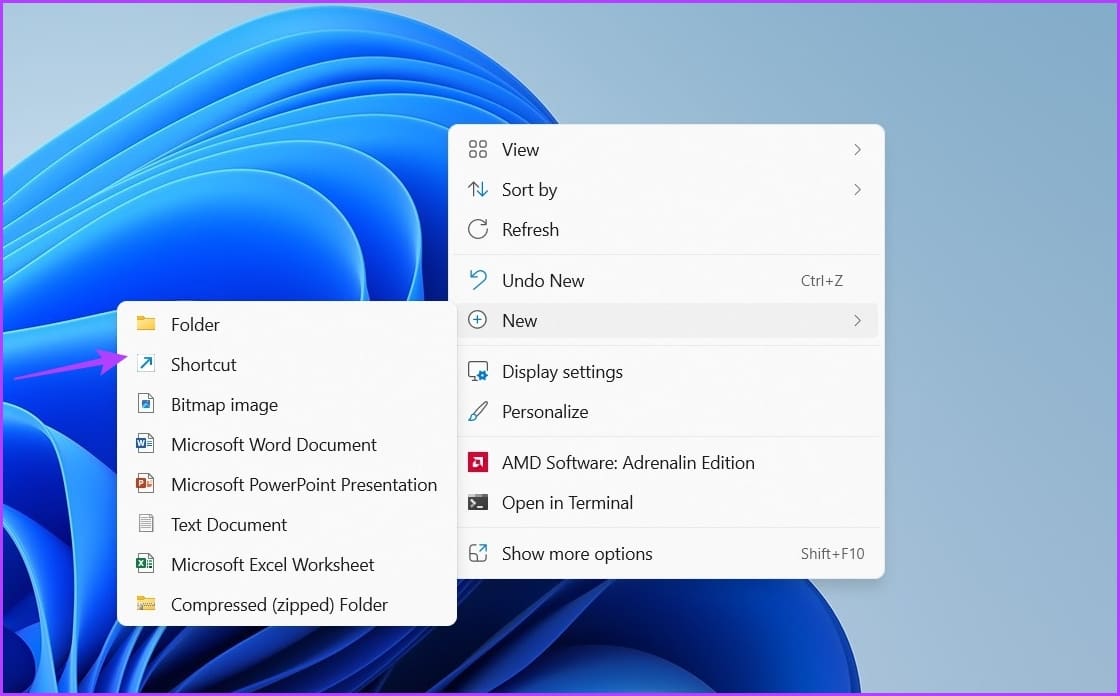The width and height of the screenshot is (1120, 696).
Task: Click the Sort by arrows icon
Action: pyautogui.click(x=478, y=189)
